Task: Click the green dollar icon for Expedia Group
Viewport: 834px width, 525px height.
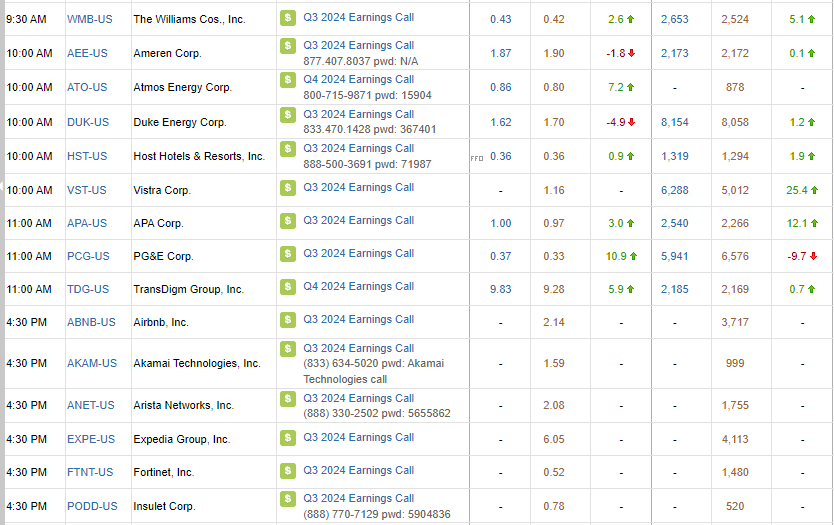Action: coord(288,438)
